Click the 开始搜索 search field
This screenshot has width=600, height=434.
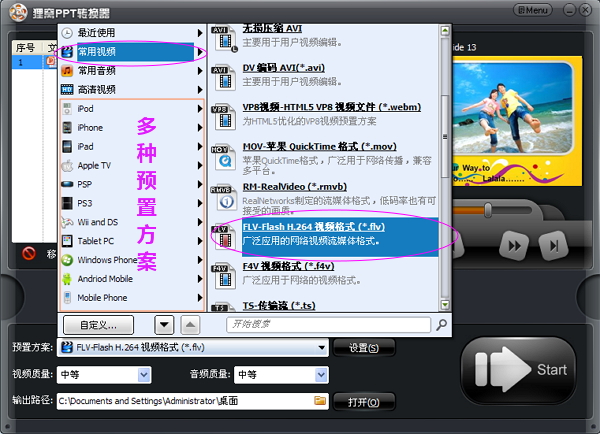point(328,325)
